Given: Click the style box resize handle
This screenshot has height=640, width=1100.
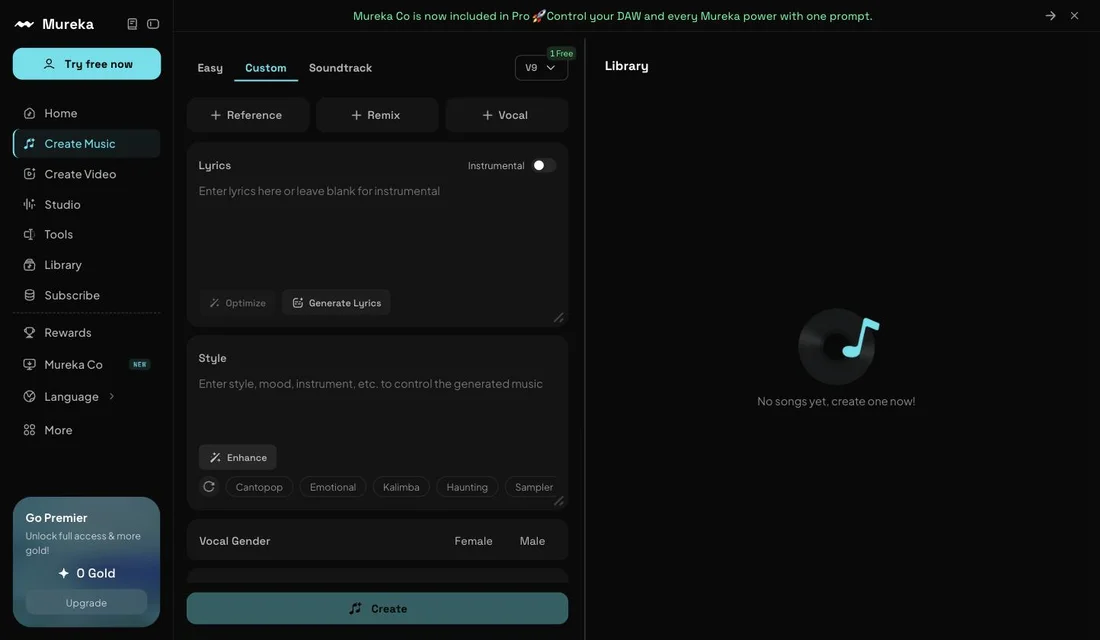Looking at the screenshot, I should point(558,501).
